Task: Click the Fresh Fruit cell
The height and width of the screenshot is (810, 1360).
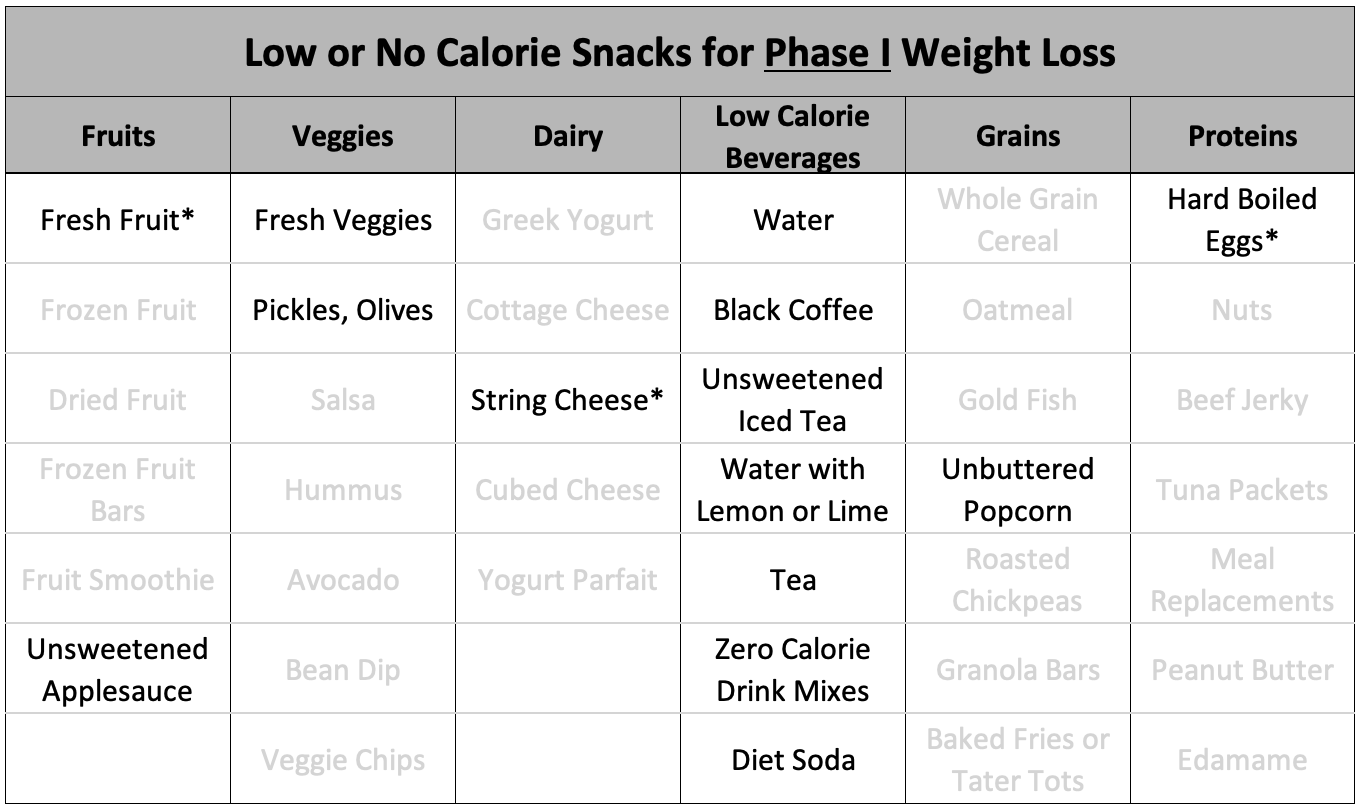Action: [x=118, y=220]
